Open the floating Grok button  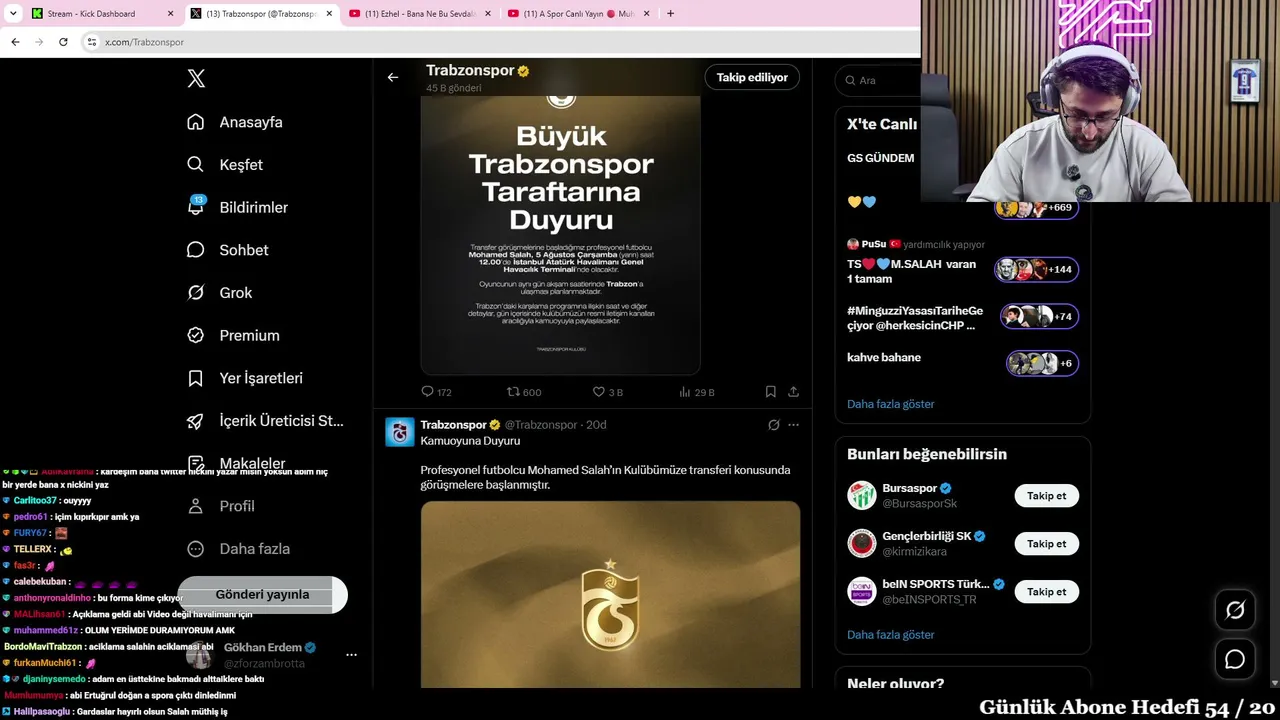coord(1235,610)
